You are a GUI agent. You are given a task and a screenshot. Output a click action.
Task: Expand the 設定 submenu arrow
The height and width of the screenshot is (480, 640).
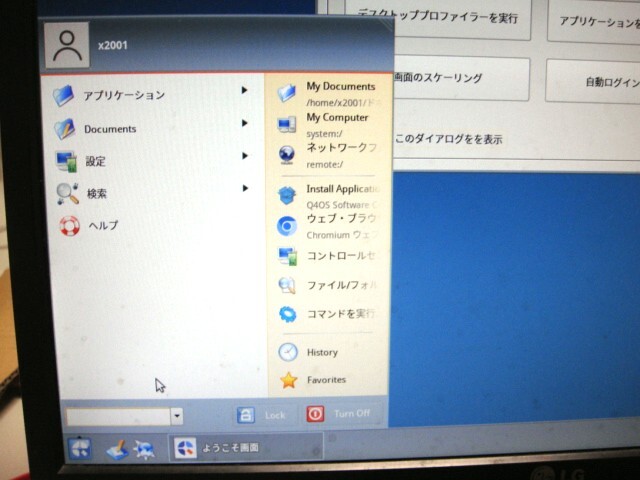pyautogui.click(x=245, y=156)
